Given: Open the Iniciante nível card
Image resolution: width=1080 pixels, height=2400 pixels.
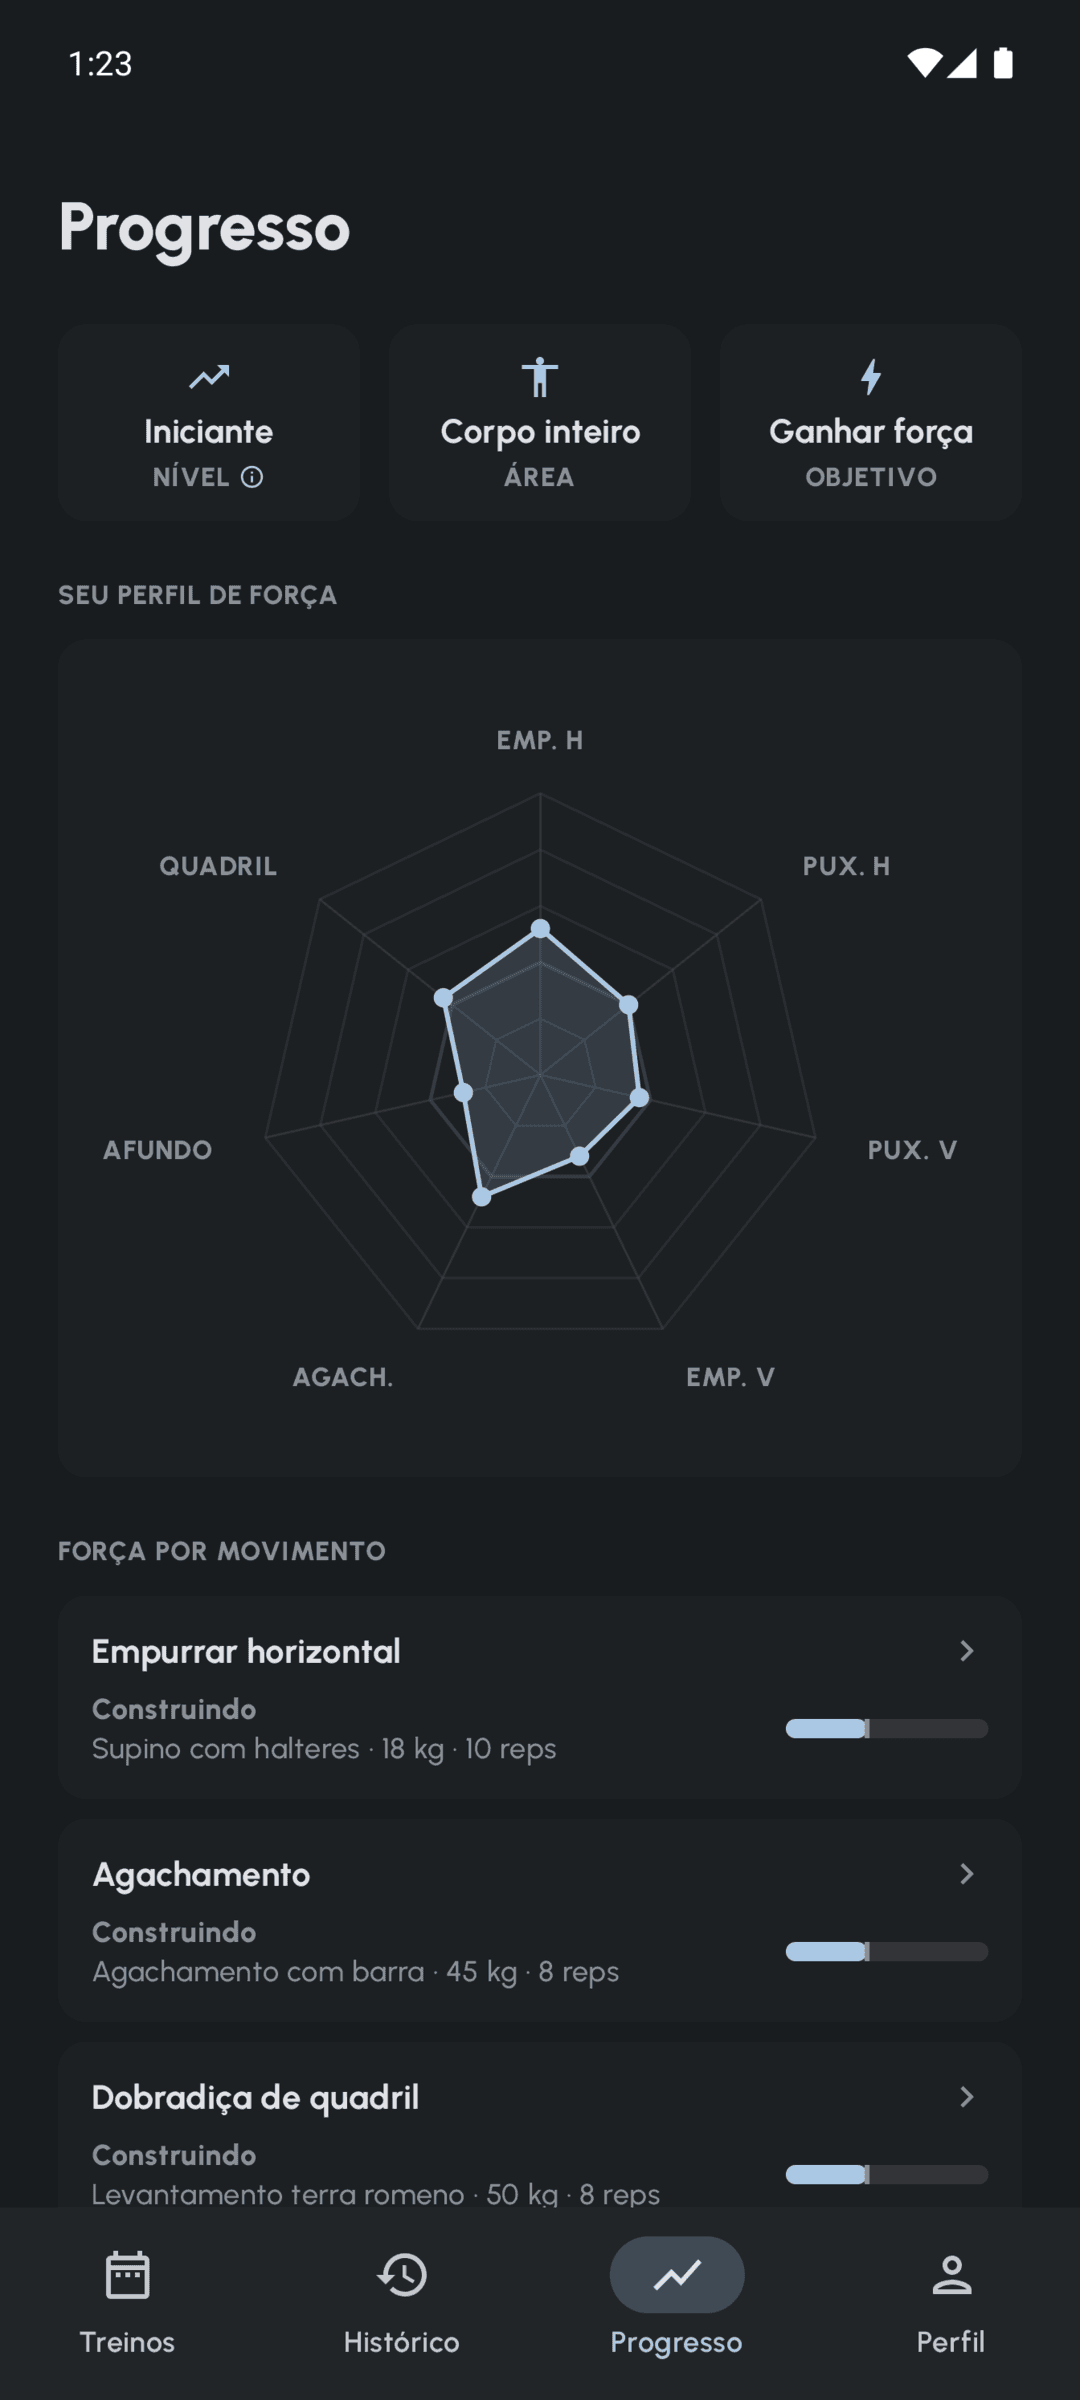Looking at the screenshot, I should tap(209, 422).
